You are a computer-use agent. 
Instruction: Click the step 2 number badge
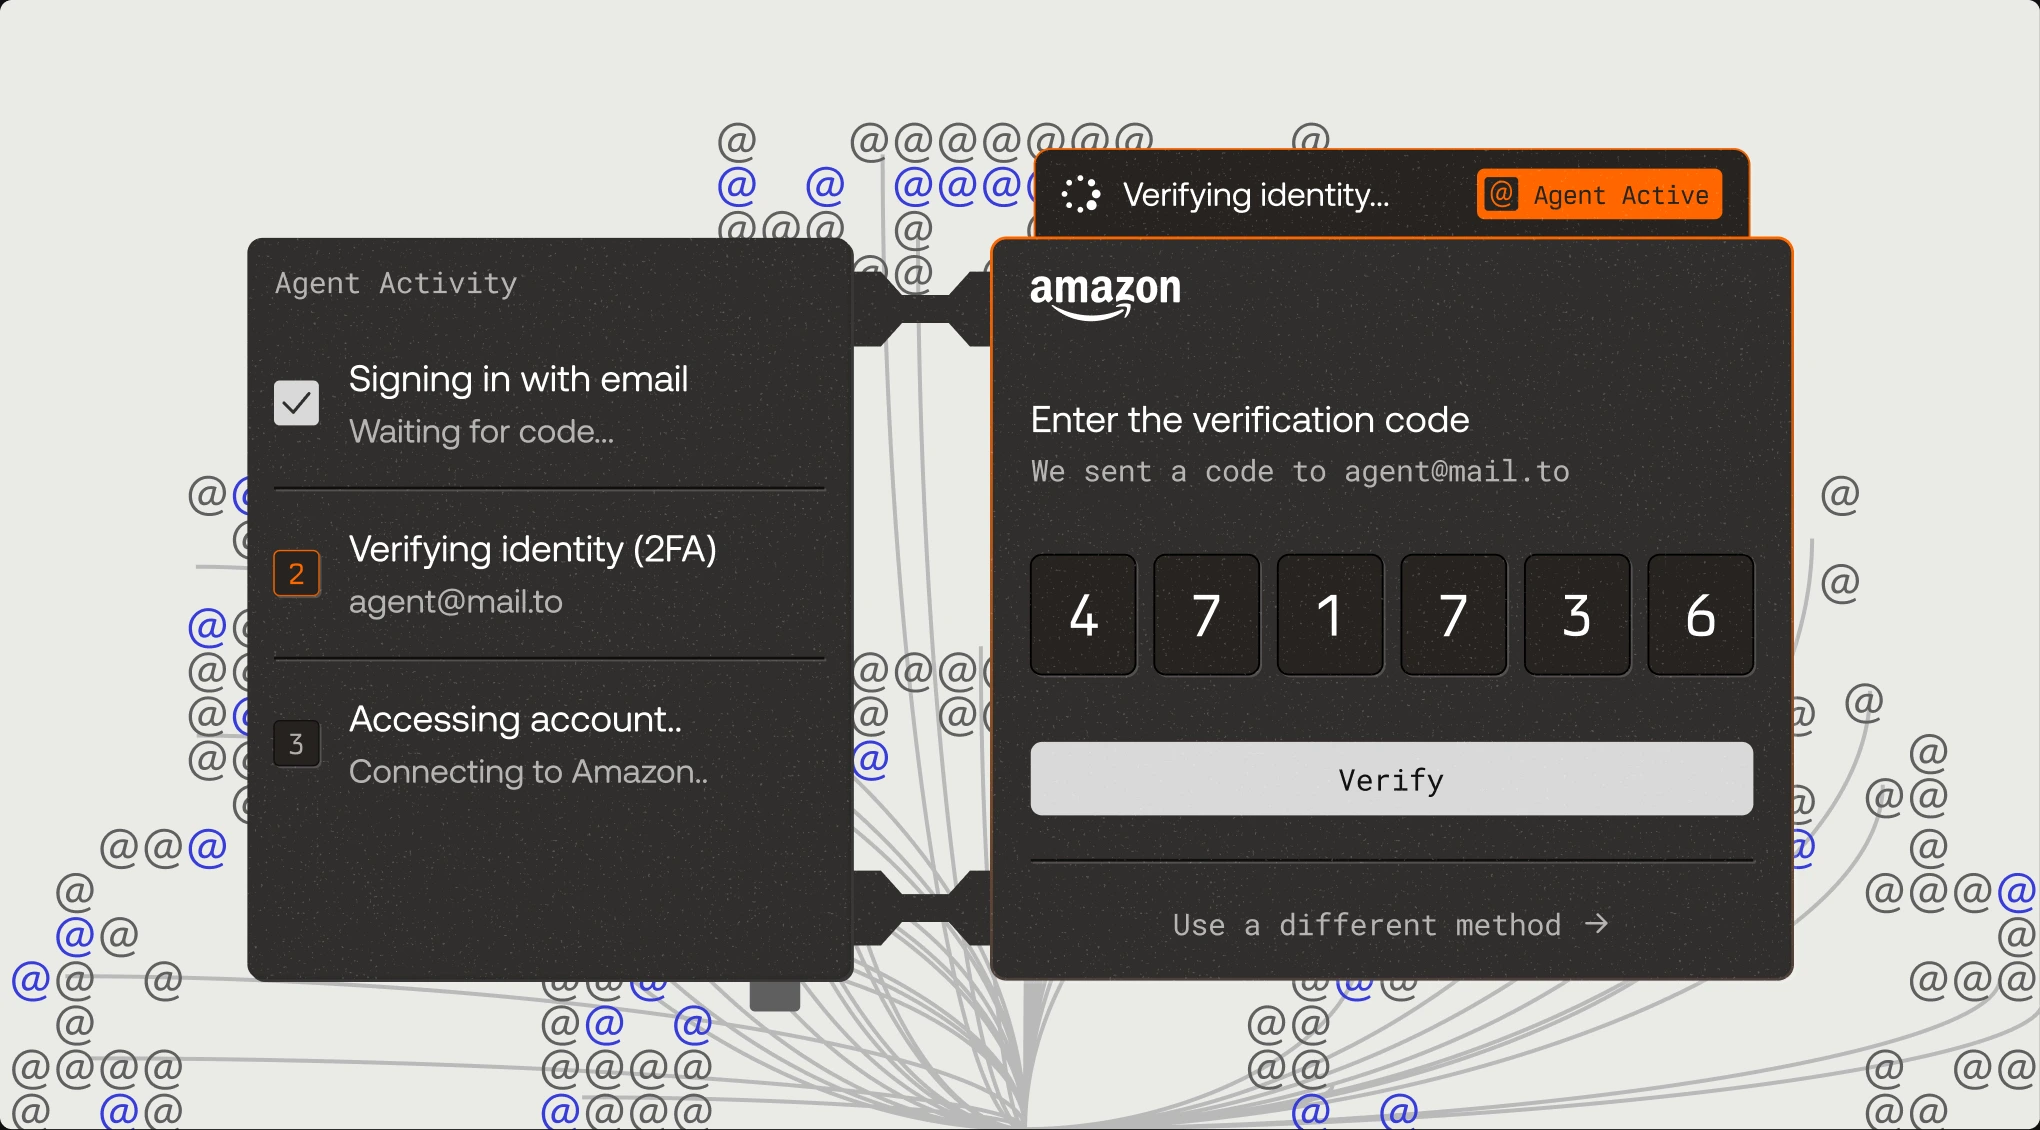pos(297,573)
